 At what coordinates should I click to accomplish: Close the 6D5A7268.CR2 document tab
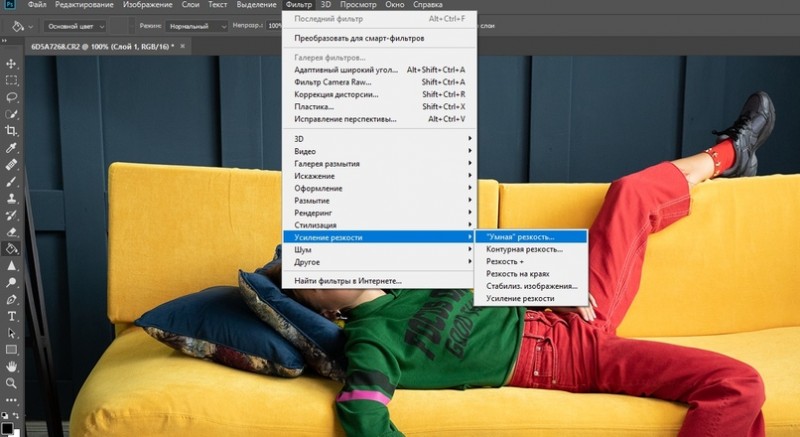point(182,46)
